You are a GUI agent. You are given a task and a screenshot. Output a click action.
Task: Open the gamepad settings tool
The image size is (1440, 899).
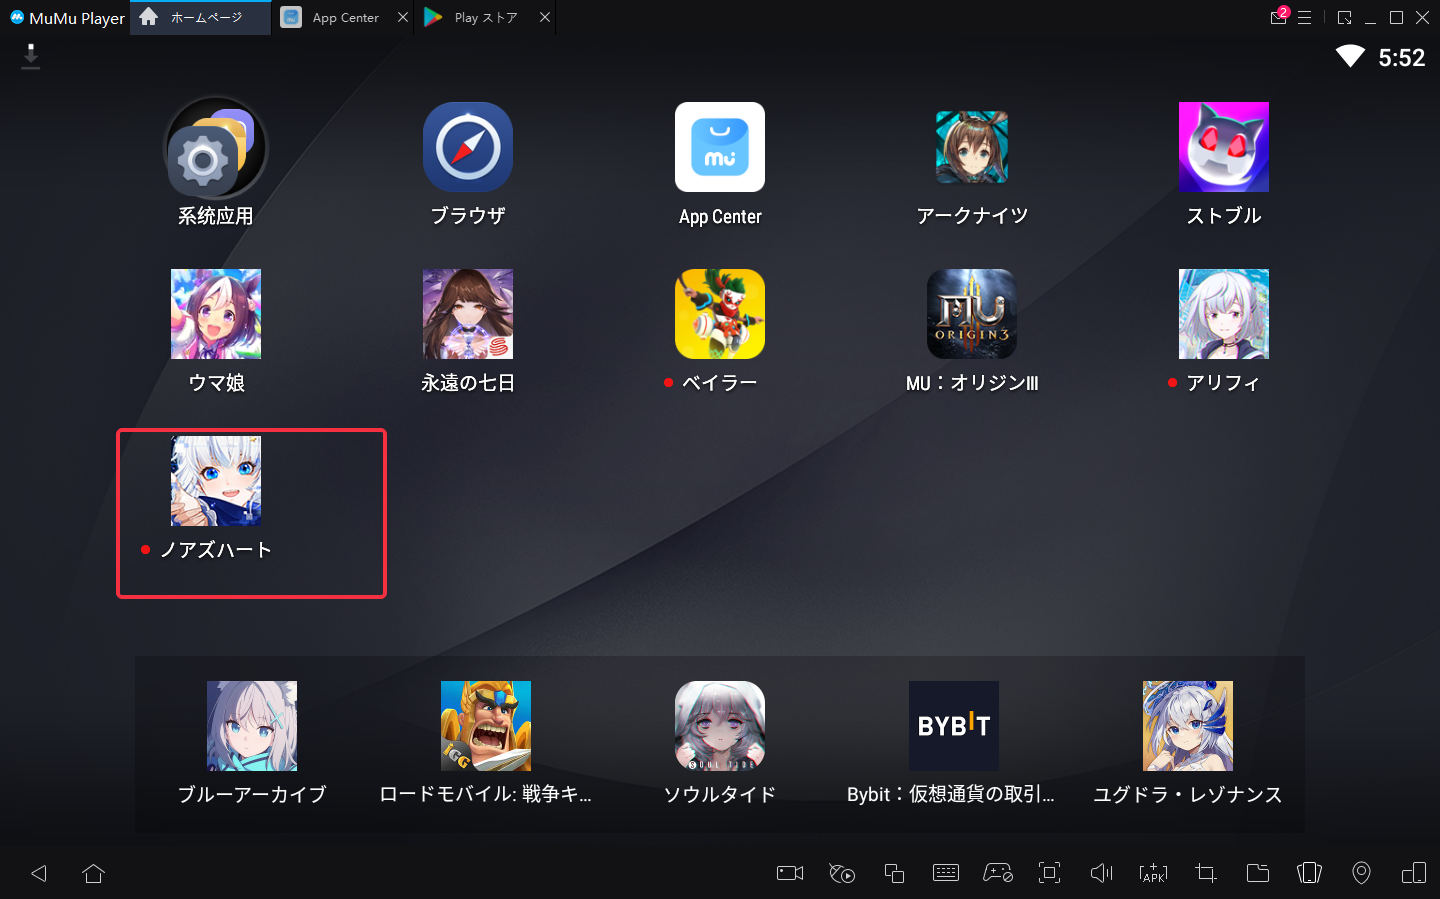(998, 873)
